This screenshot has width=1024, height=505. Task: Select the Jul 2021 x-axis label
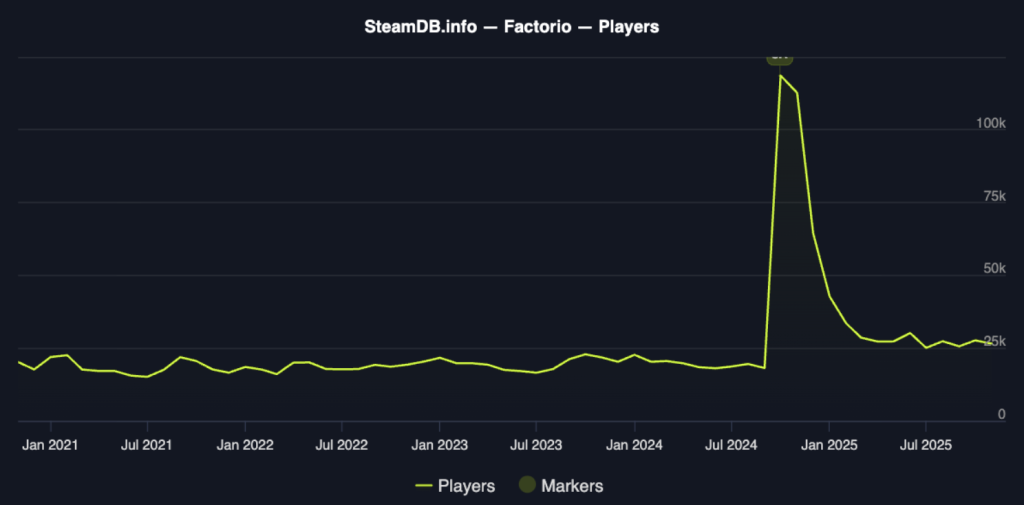(x=147, y=443)
